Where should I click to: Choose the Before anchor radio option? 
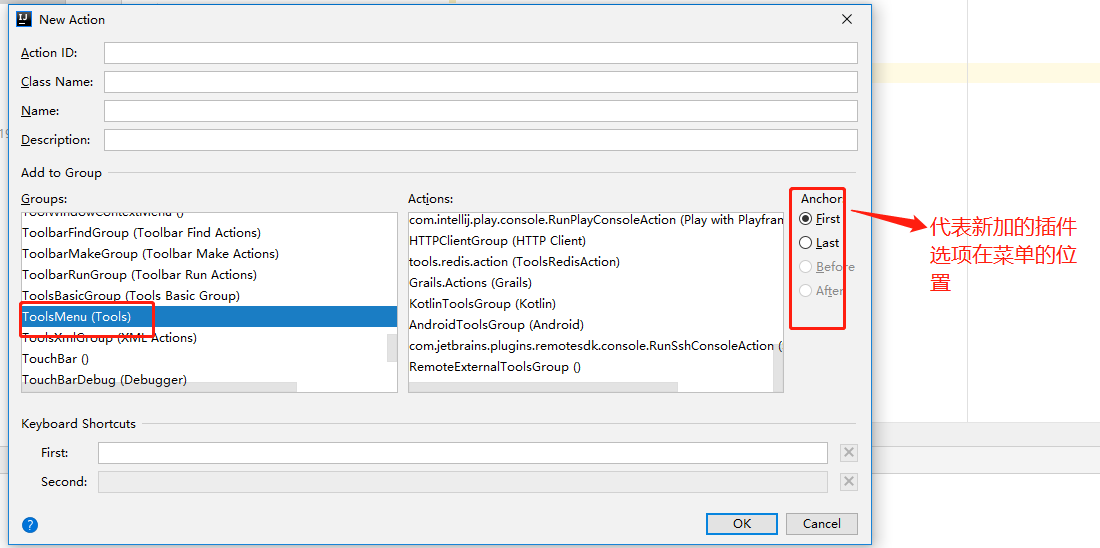click(826, 267)
